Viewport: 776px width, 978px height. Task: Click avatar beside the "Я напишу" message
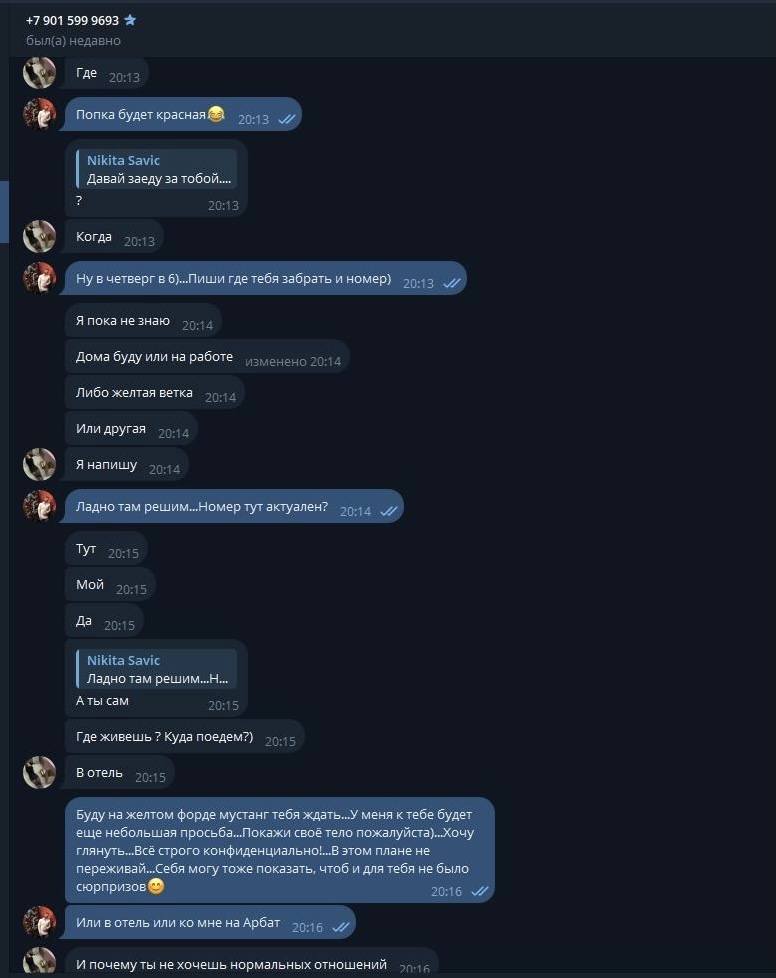[x=40, y=464]
